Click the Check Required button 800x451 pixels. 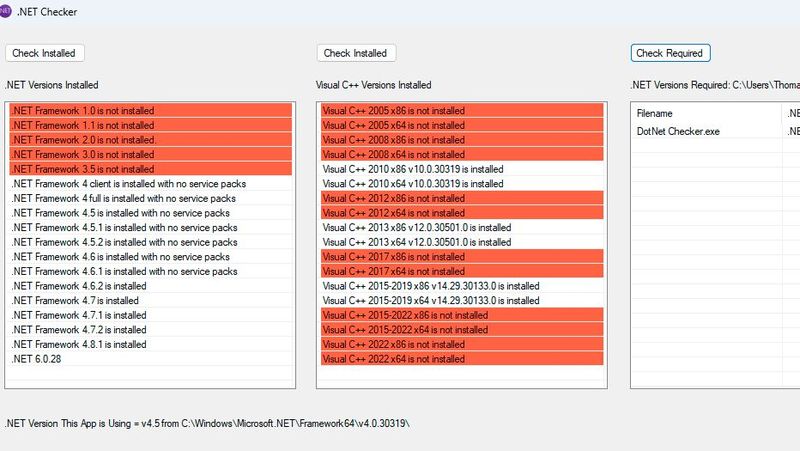point(670,53)
